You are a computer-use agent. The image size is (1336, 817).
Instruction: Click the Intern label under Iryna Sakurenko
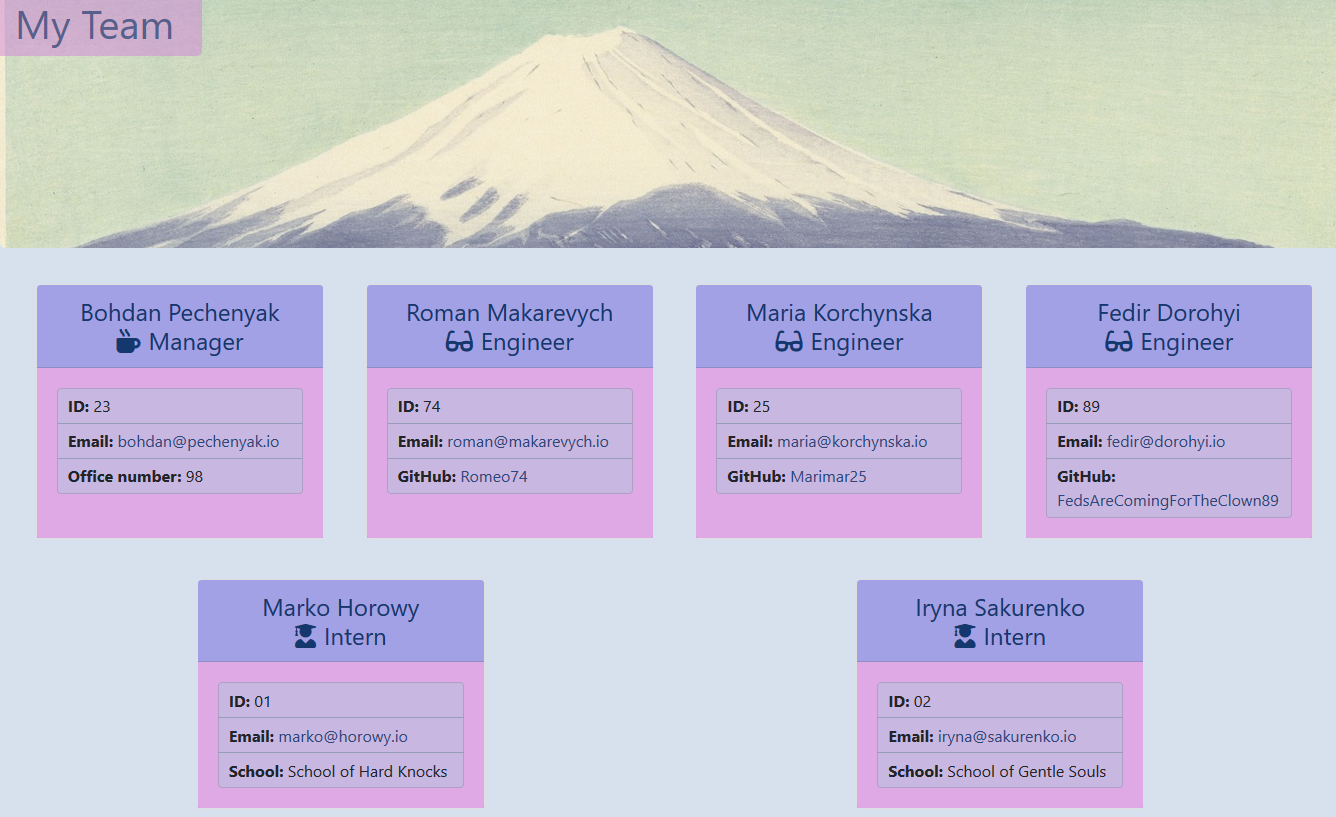point(1015,637)
